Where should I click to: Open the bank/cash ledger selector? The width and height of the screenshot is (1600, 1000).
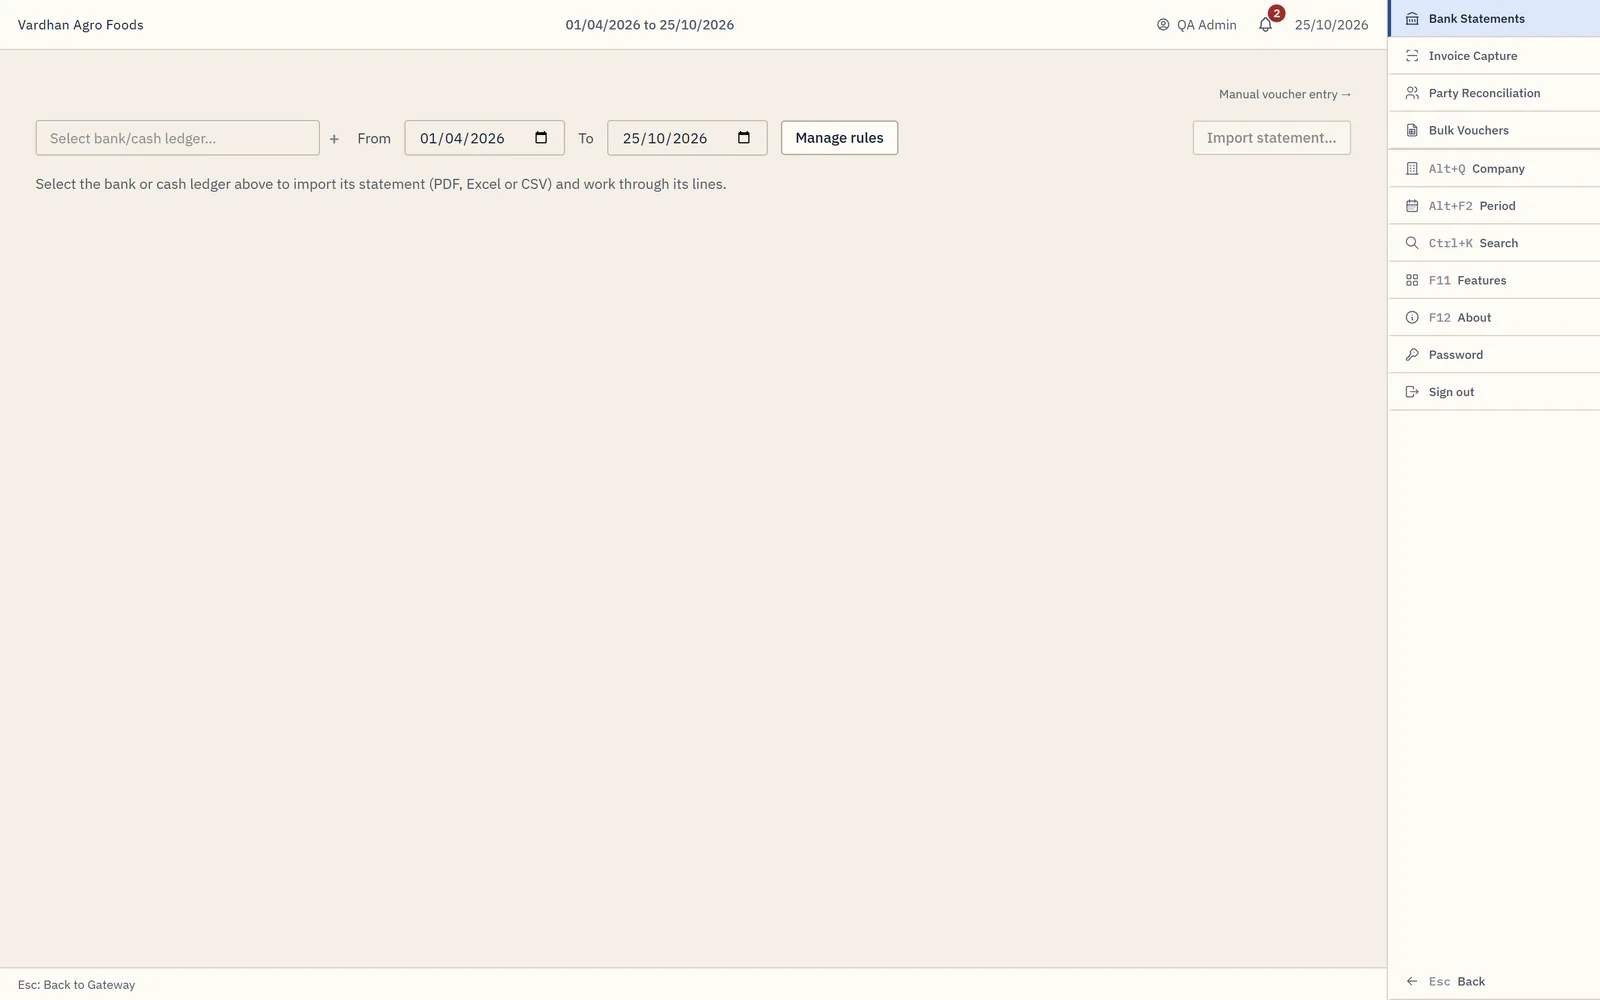[178, 138]
